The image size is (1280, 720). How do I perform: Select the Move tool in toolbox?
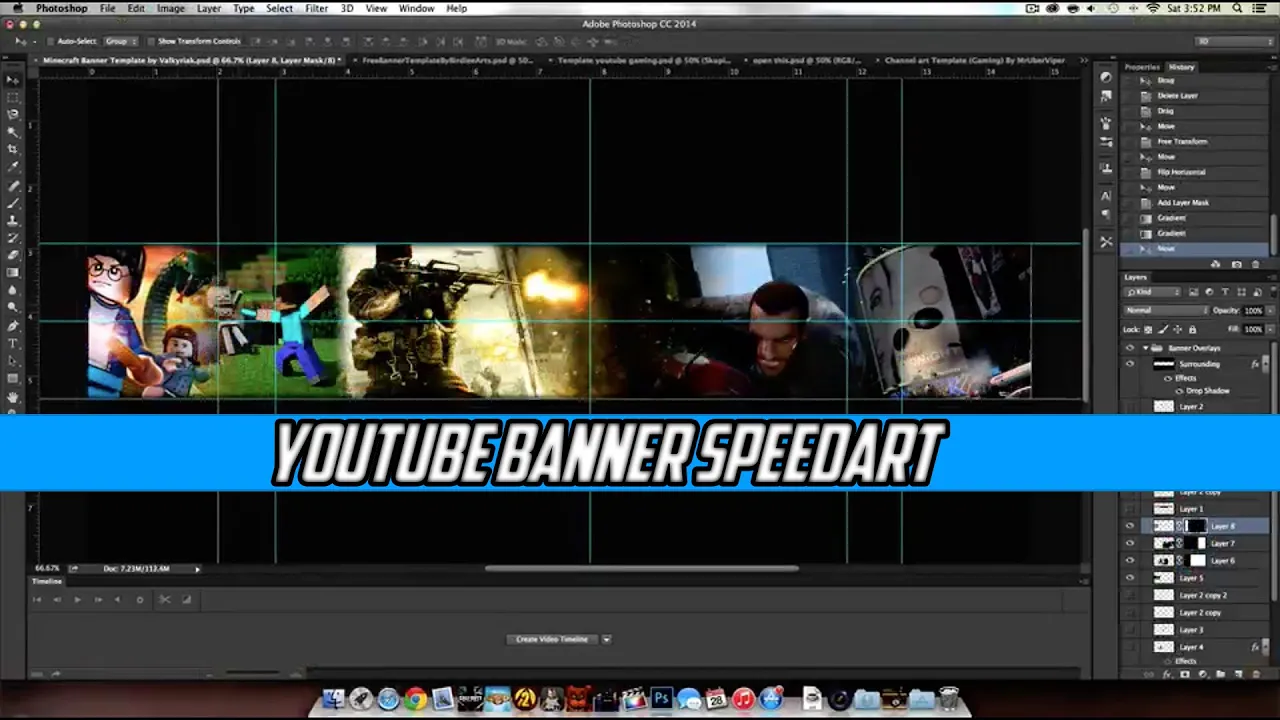13,80
